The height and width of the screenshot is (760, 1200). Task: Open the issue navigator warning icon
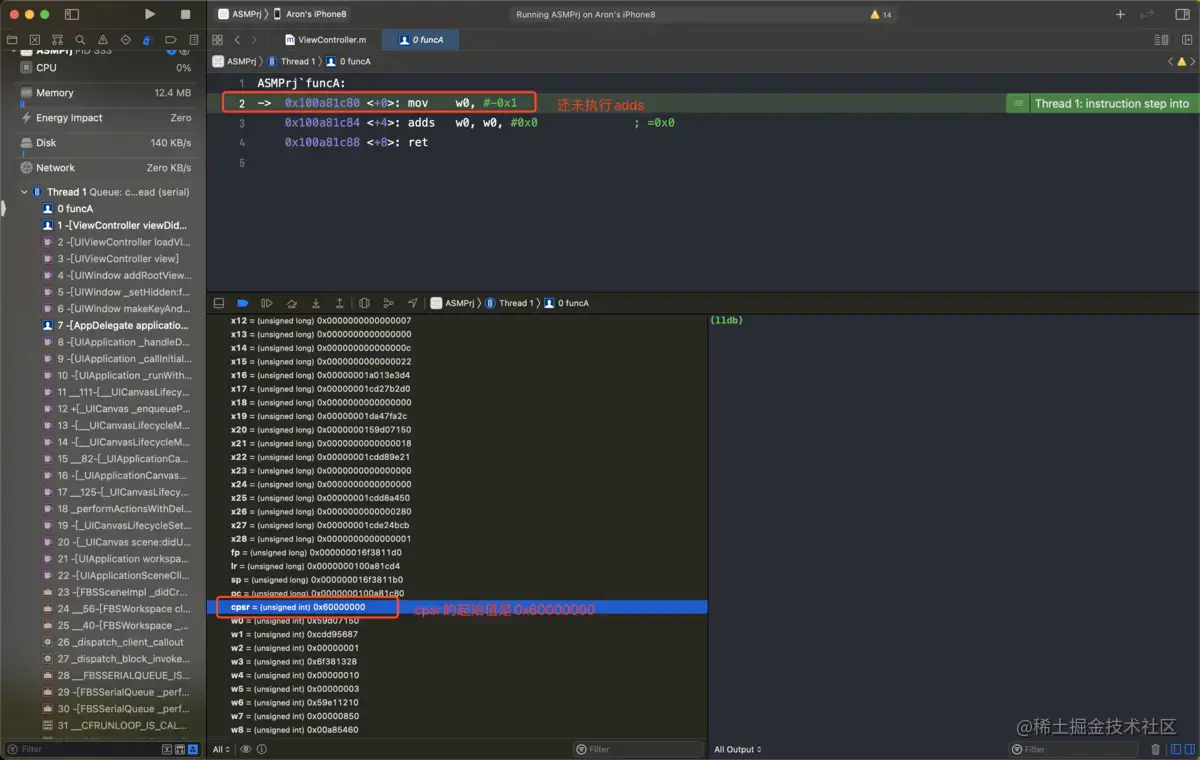[x=102, y=40]
